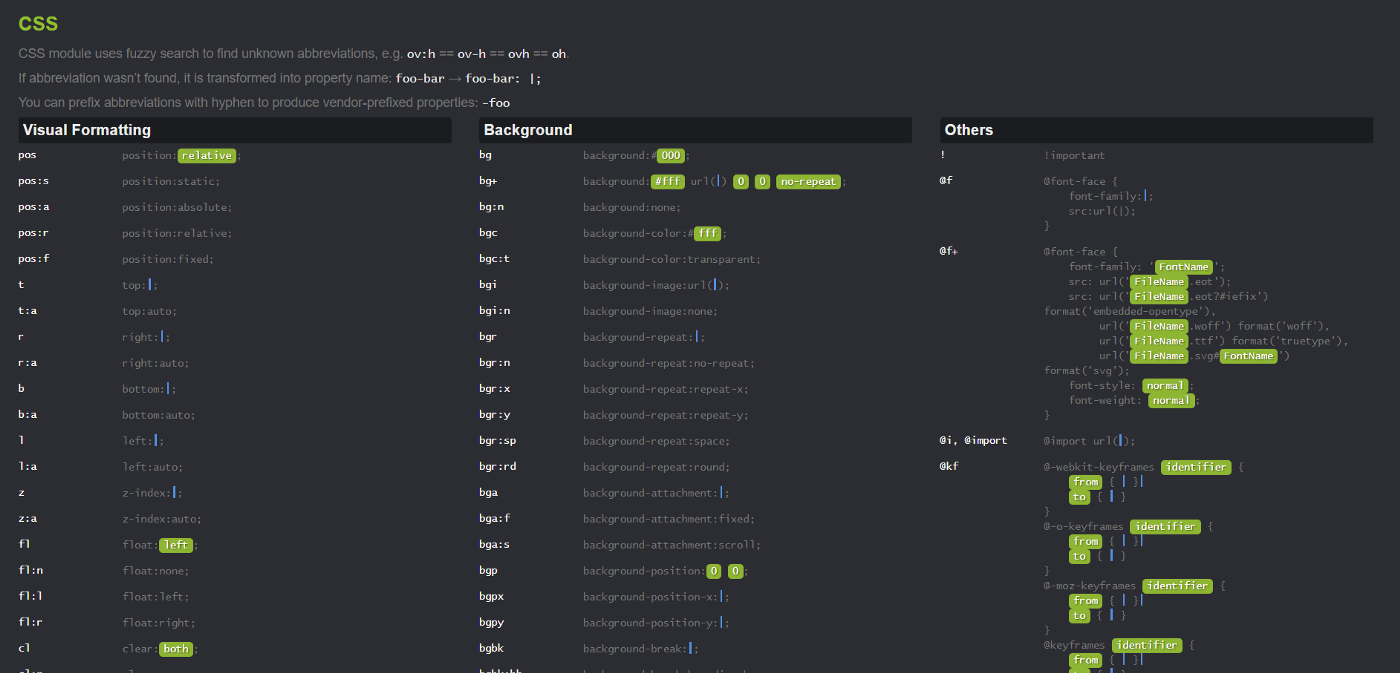Viewport: 1400px width, 673px height.
Task: Collapse the Others section header
Action: click(x=969, y=130)
